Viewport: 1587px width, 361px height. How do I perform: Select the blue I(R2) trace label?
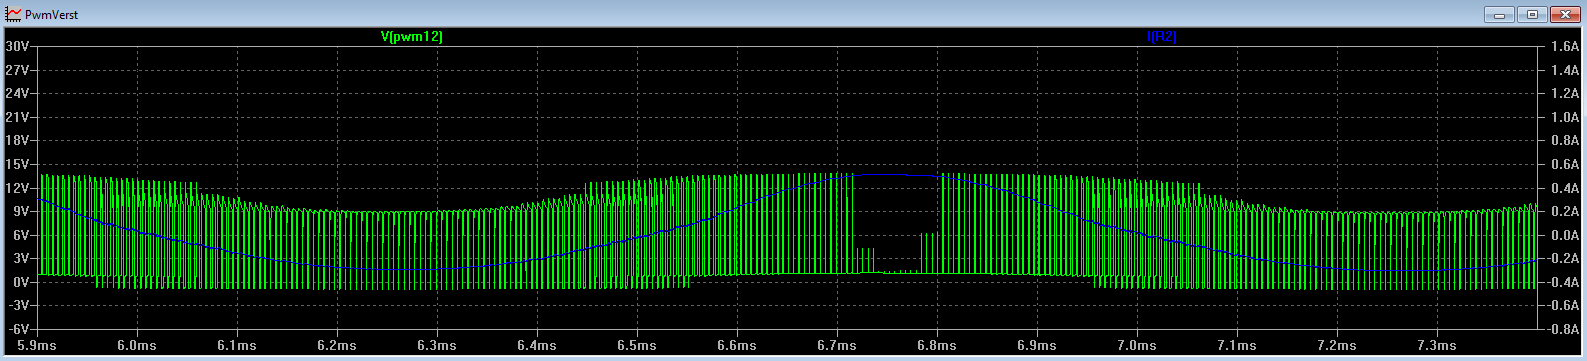point(1161,37)
